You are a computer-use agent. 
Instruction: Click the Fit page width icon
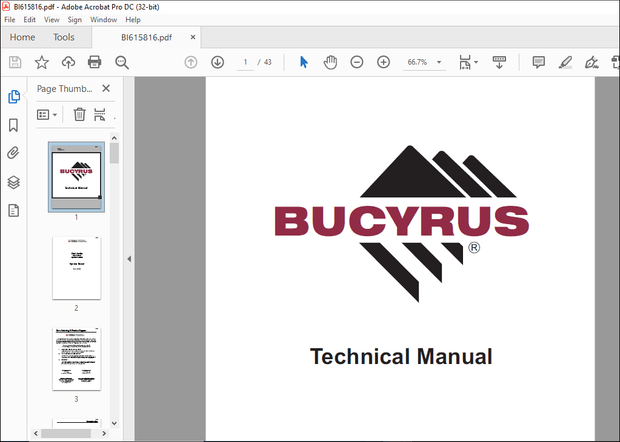coord(465,62)
